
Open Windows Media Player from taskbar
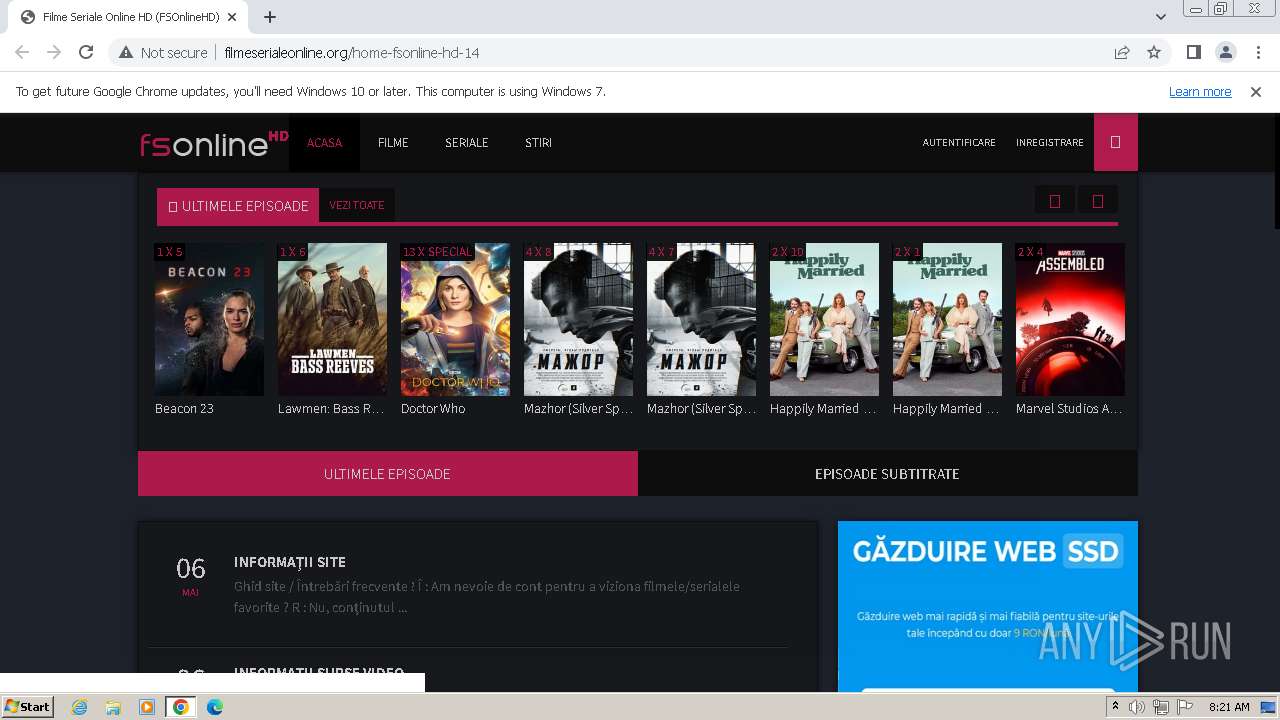(x=147, y=707)
